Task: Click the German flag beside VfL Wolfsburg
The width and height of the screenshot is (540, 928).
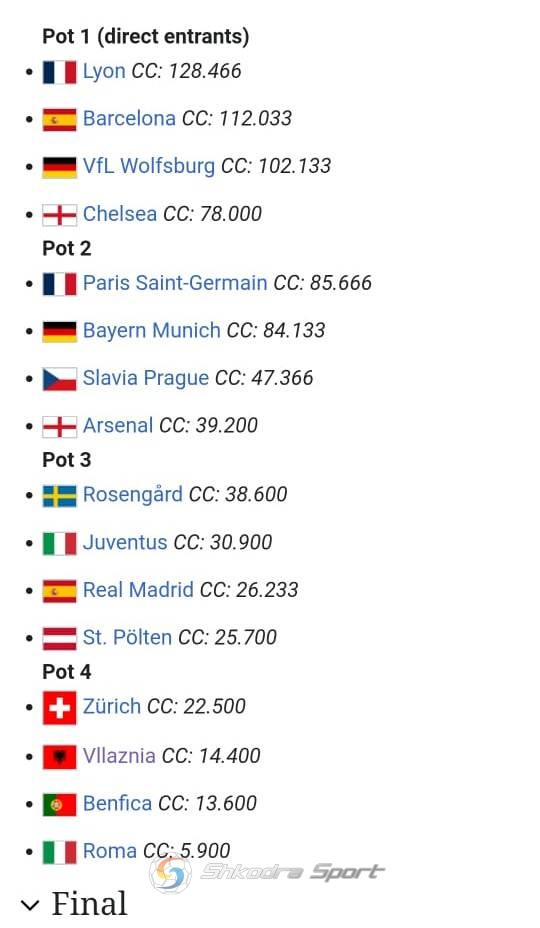Action: point(59,167)
